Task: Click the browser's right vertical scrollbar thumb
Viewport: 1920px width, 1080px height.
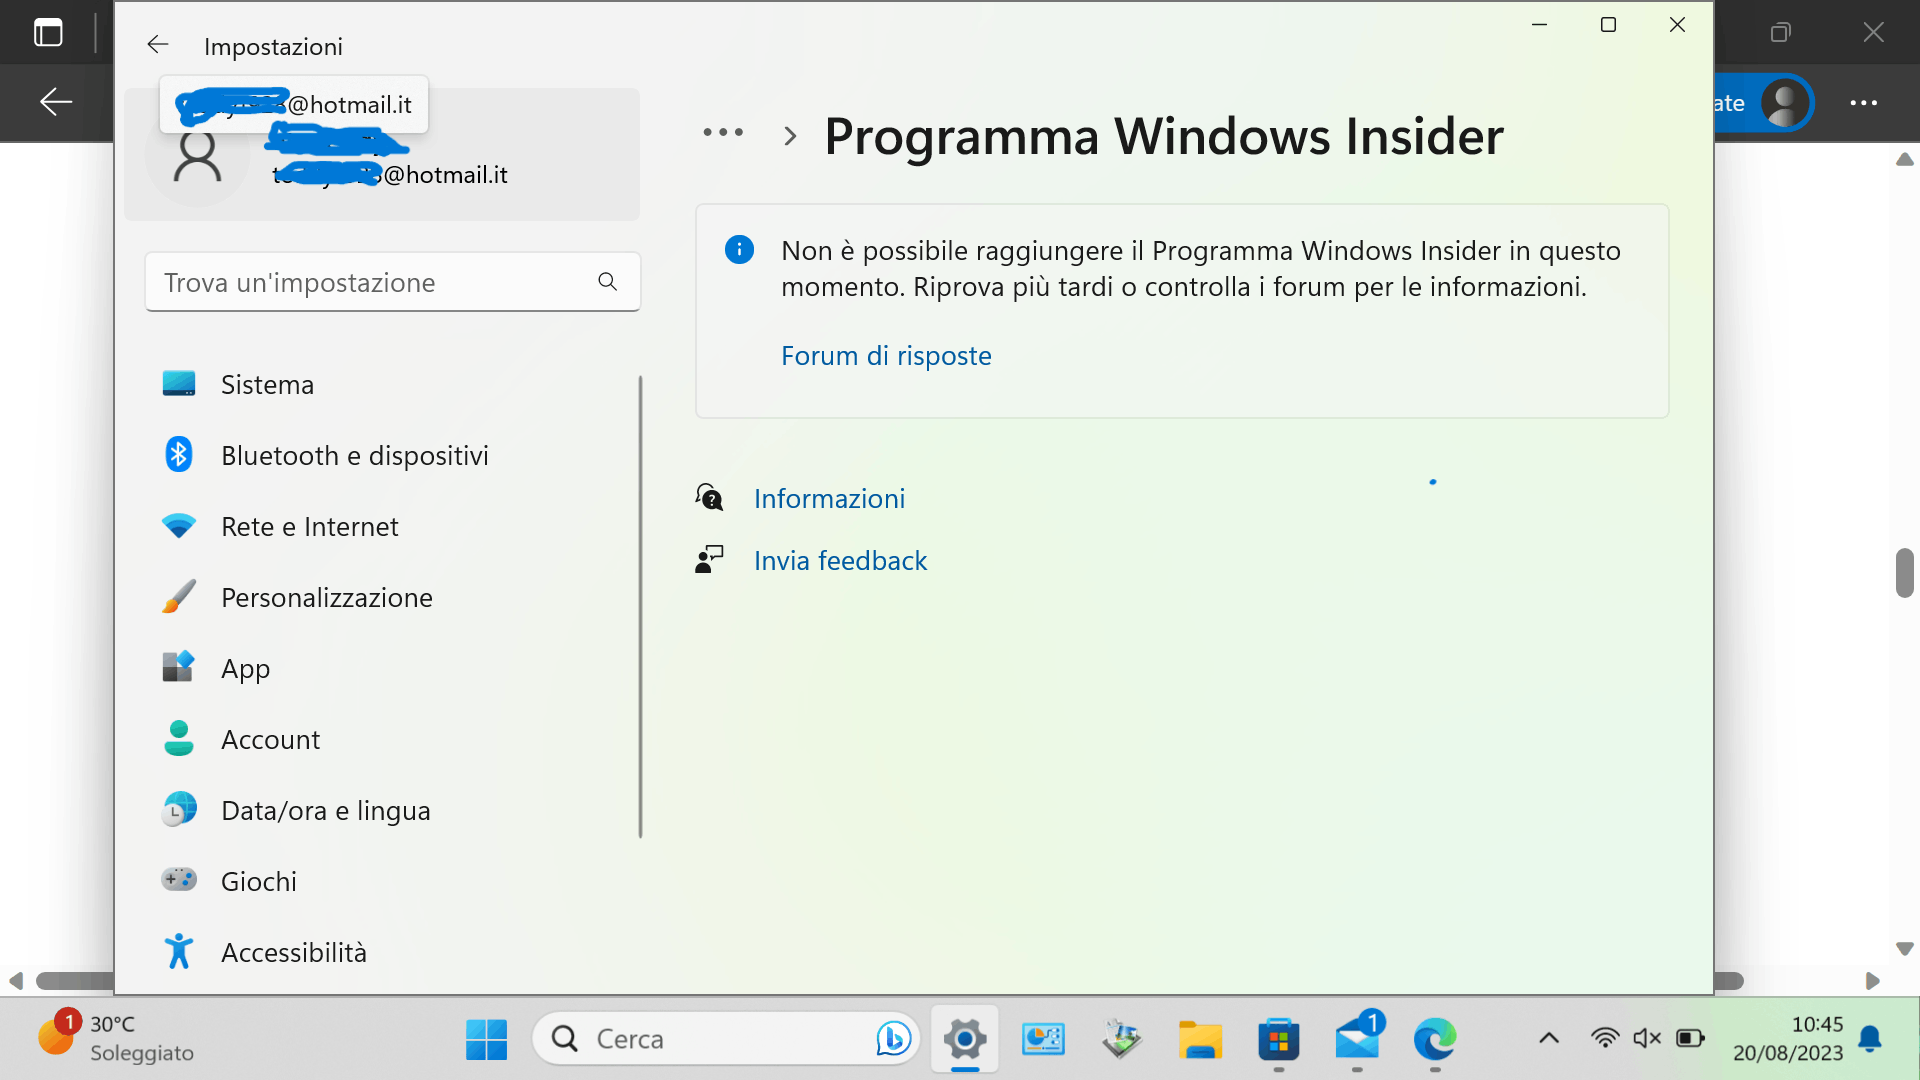Action: (x=1904, y=573)
